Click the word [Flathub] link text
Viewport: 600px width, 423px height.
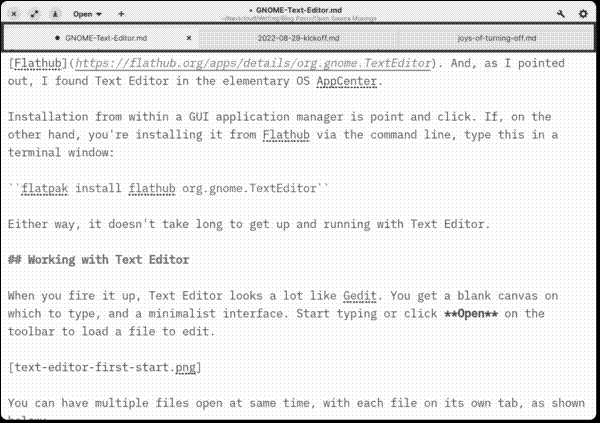point(38,63)
